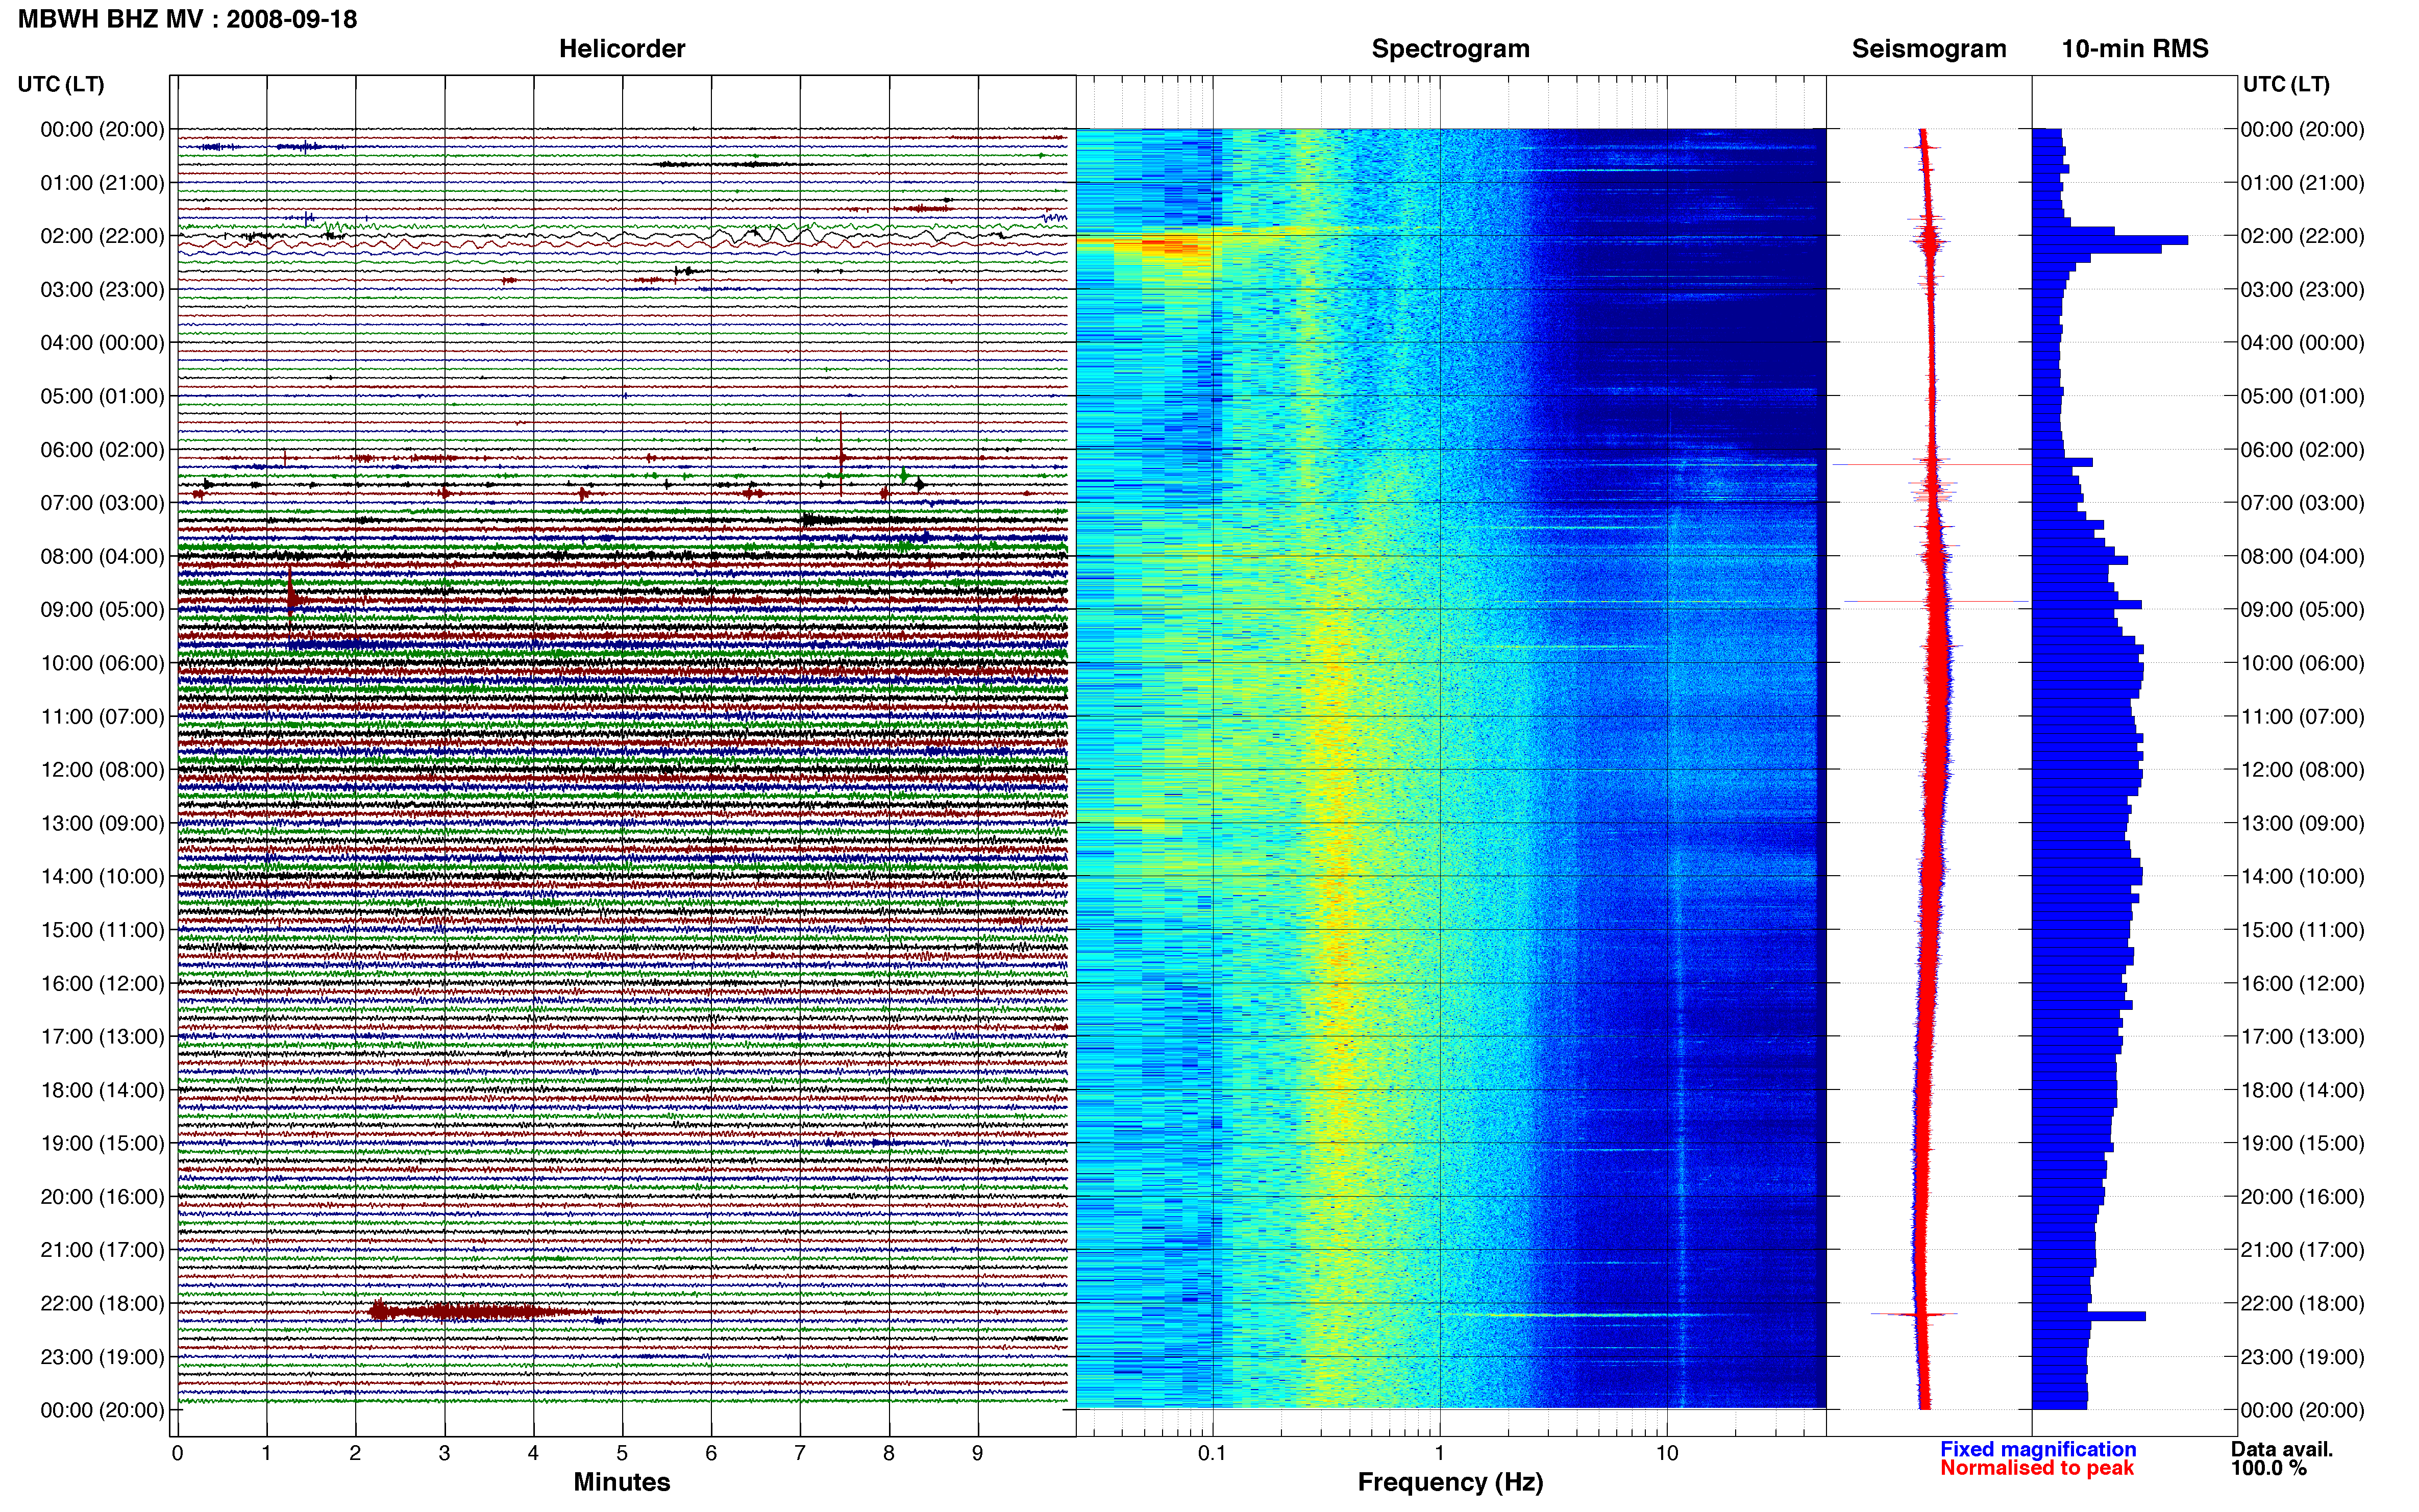
Task: Click the '1' frequency tick label
Action: (1440, 1454)
